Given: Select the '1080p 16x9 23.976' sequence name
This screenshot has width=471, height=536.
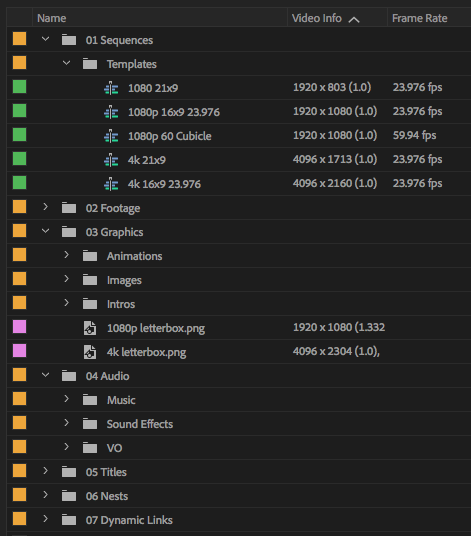Looking at the screenshot, I should pyautogui.click(x=174, y=112).
